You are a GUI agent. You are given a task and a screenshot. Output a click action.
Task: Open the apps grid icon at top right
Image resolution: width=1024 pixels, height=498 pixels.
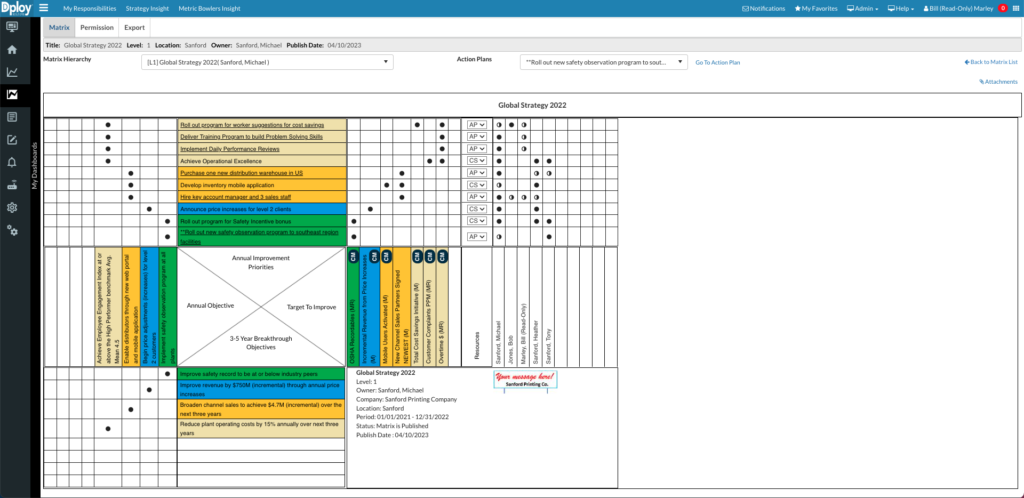point(1014,8)
